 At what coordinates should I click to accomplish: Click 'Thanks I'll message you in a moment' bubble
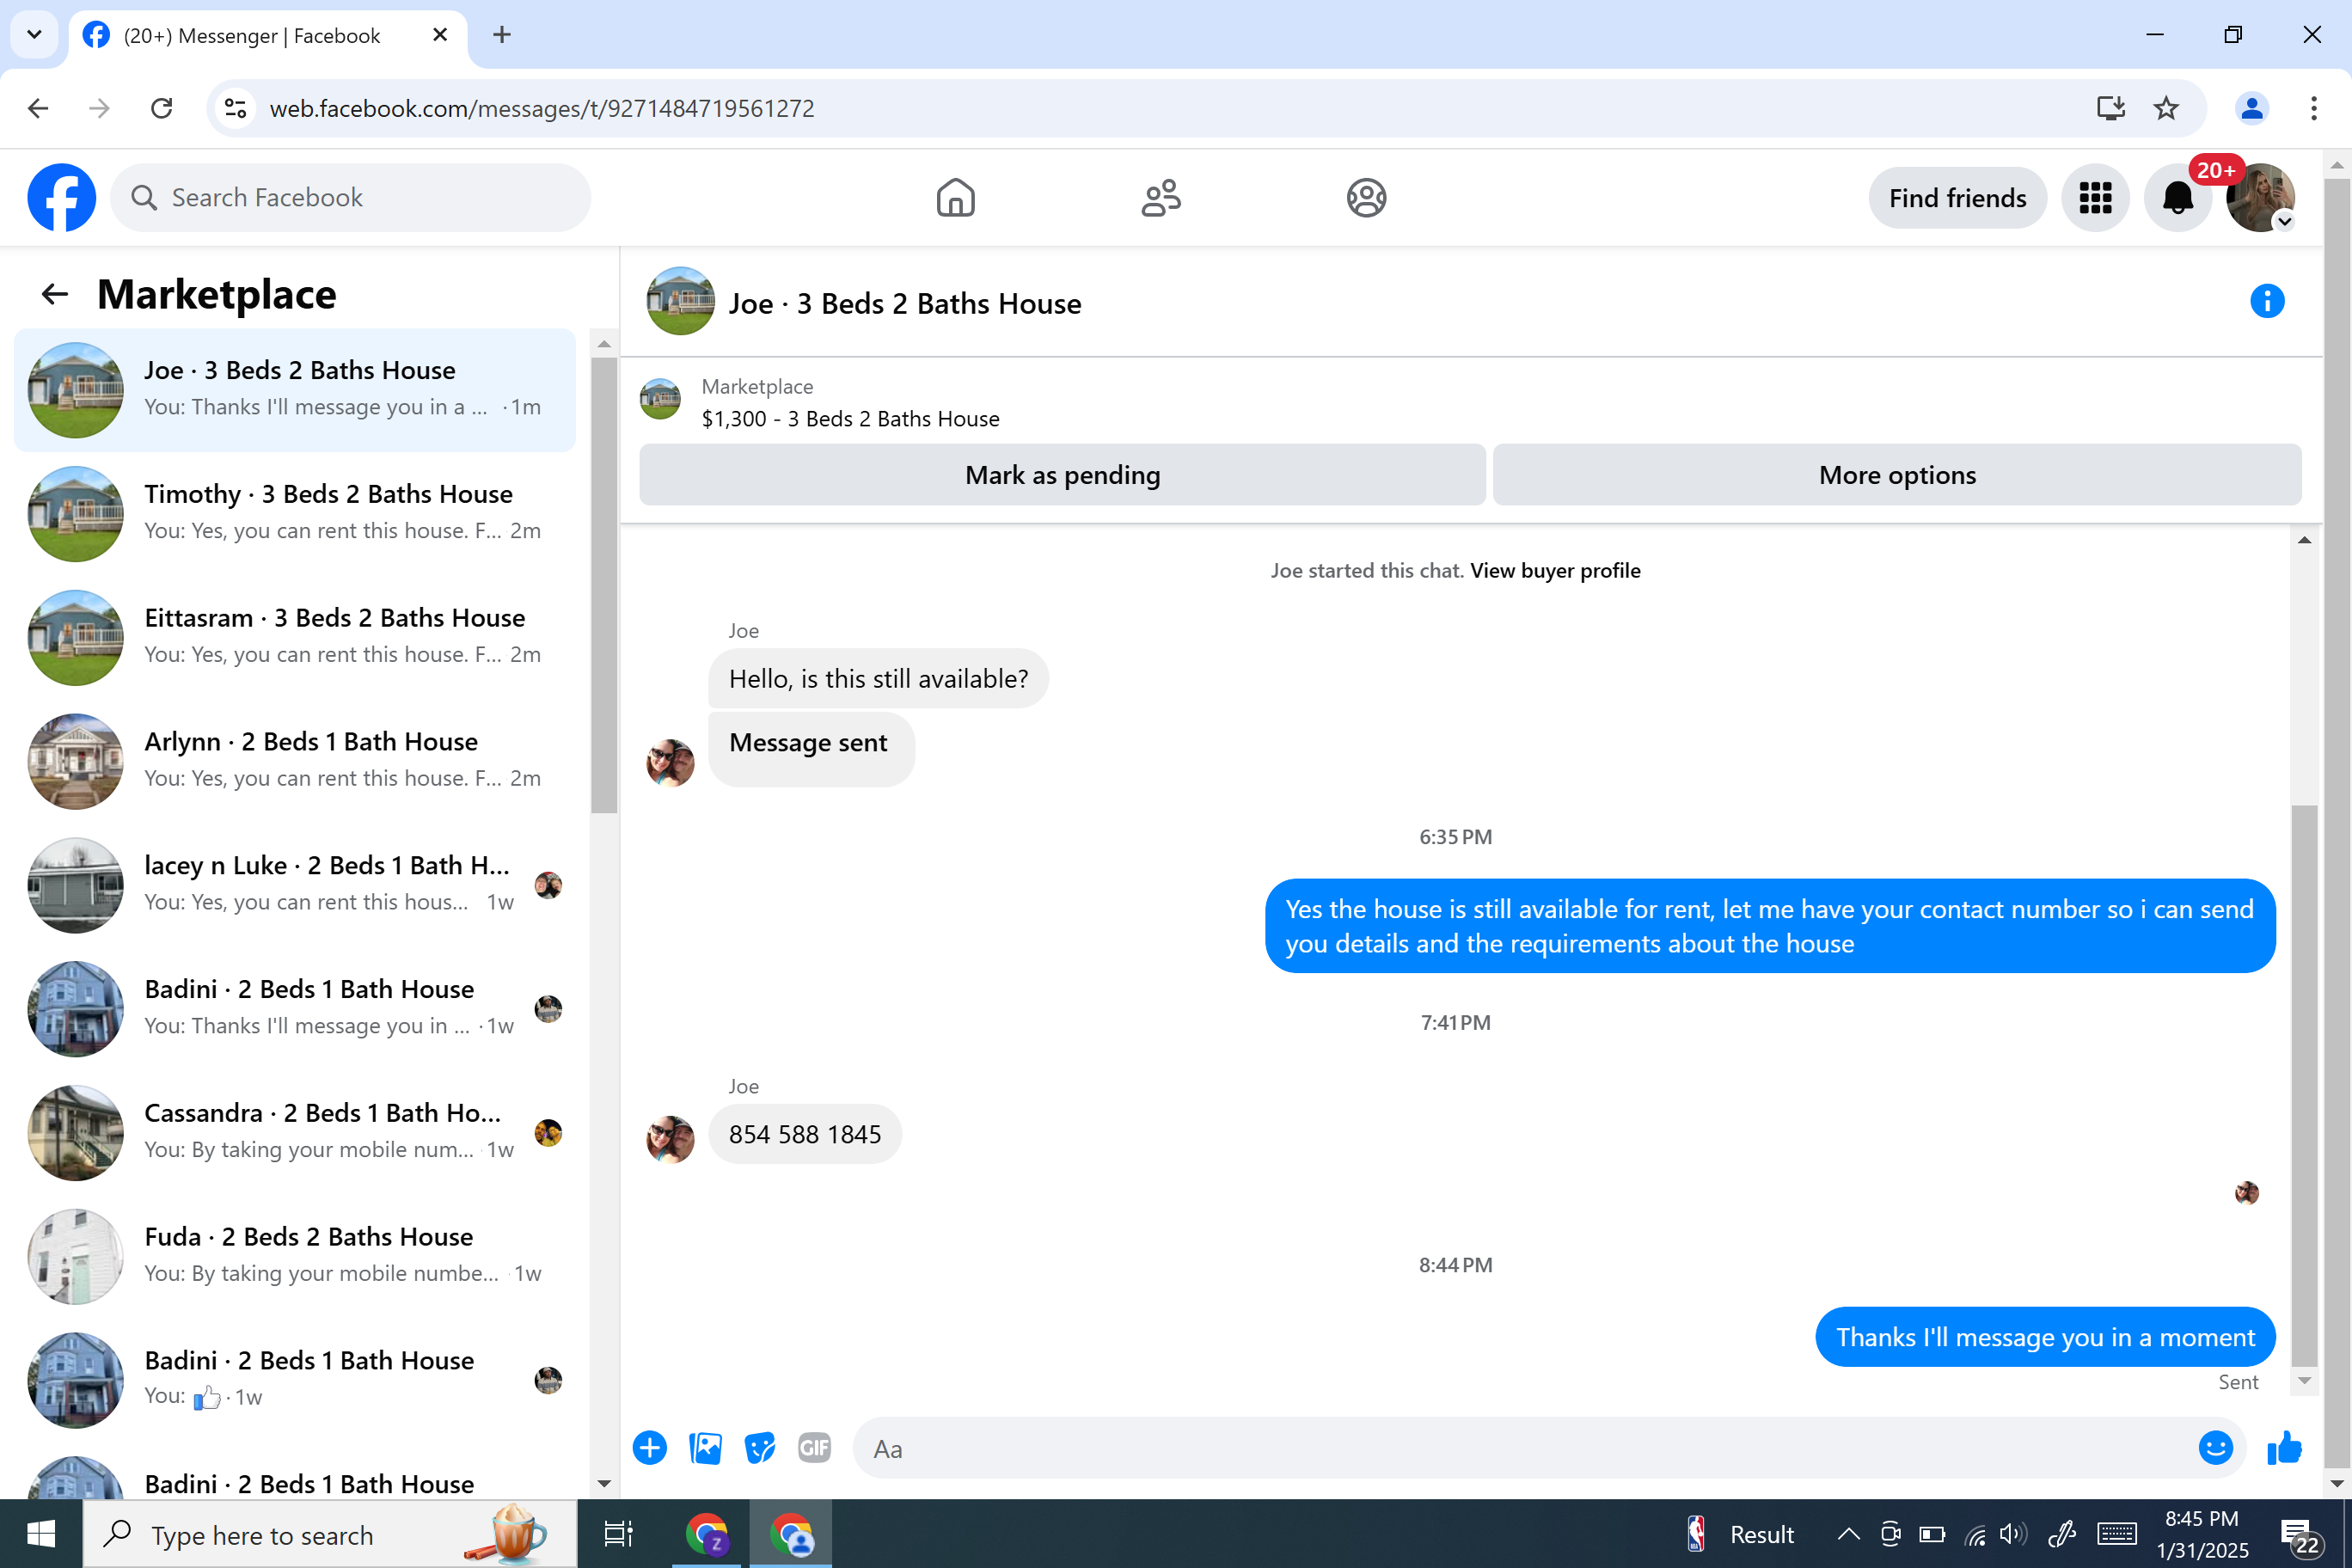(2045, 1337)
